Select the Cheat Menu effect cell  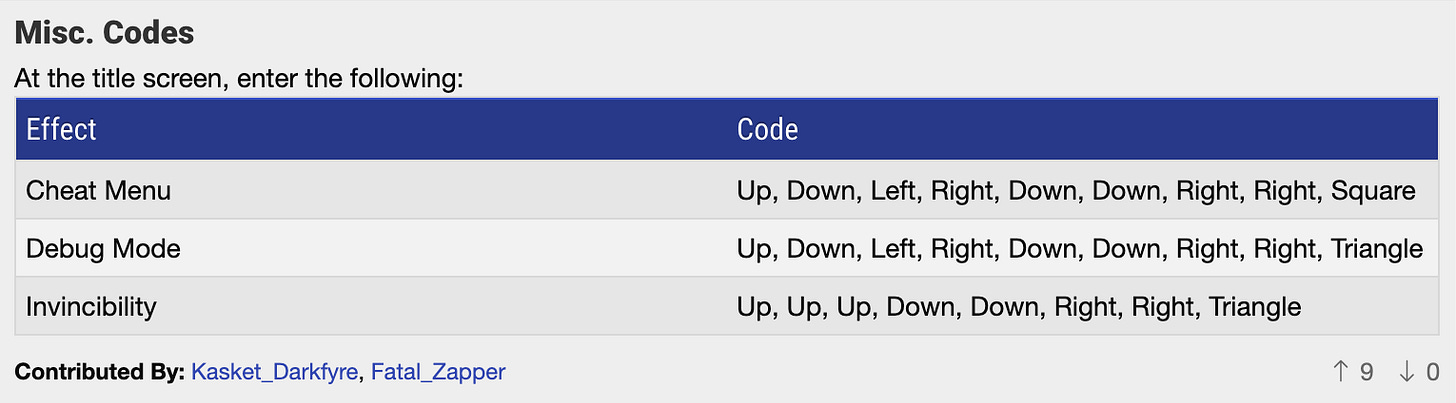click(371, 190)
